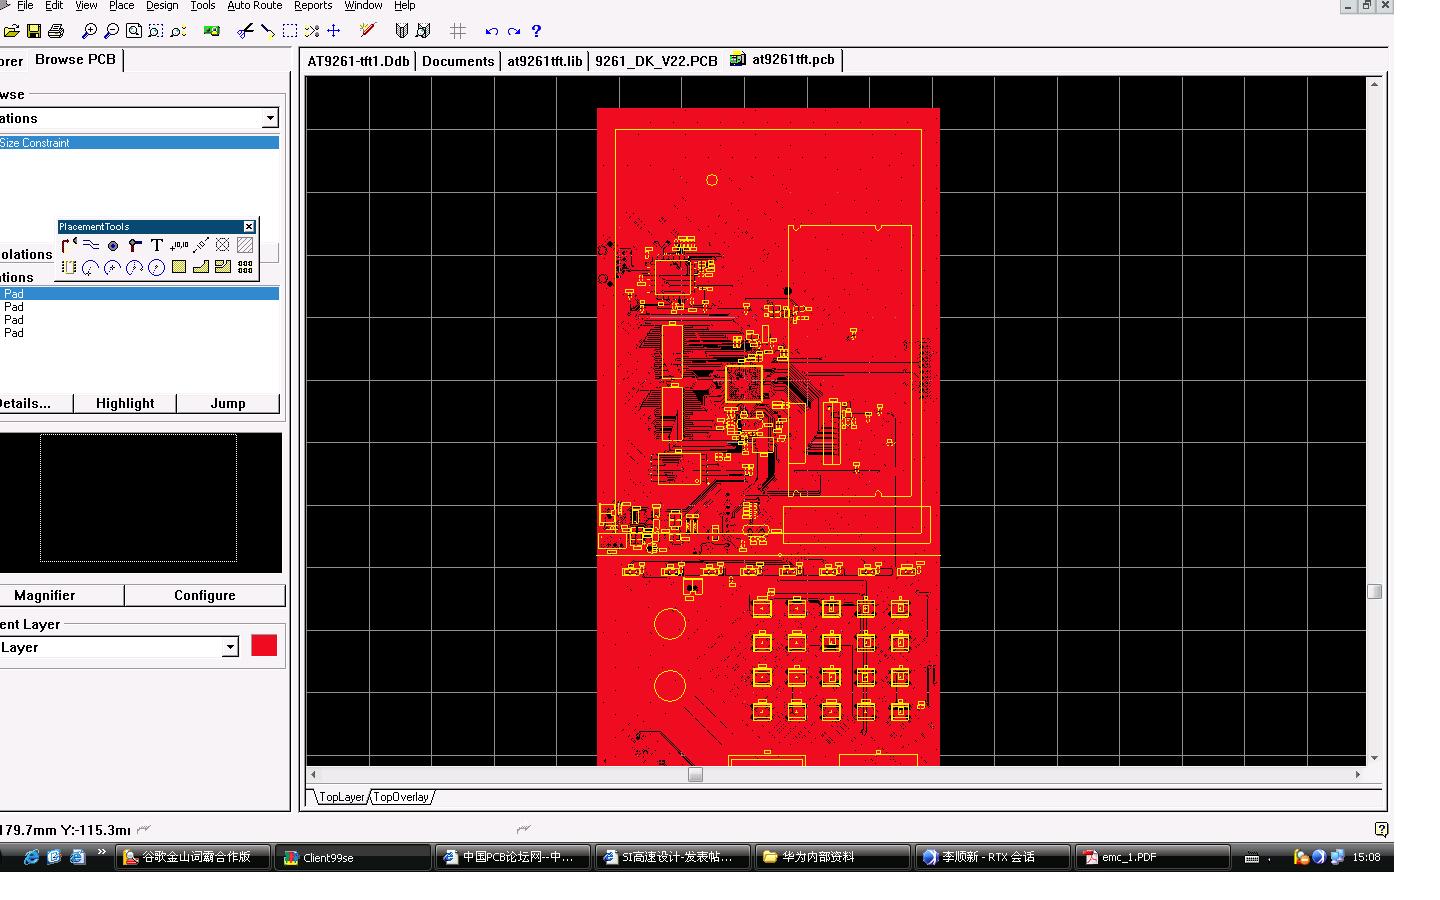
Task: Select the TopLayer tab at the bottom
Action: coord(341,797)
